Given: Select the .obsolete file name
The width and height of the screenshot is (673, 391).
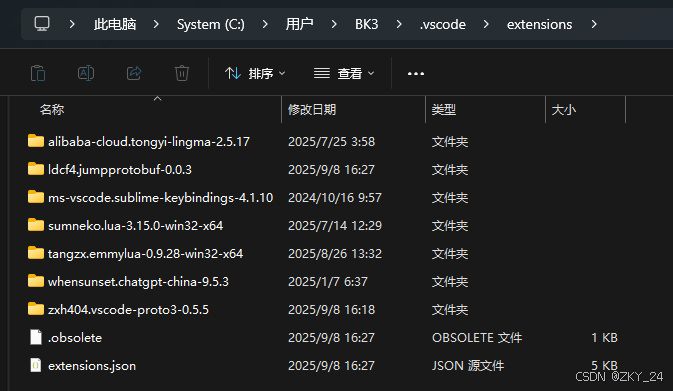Looking at the screenshot, I should point(75,338).
